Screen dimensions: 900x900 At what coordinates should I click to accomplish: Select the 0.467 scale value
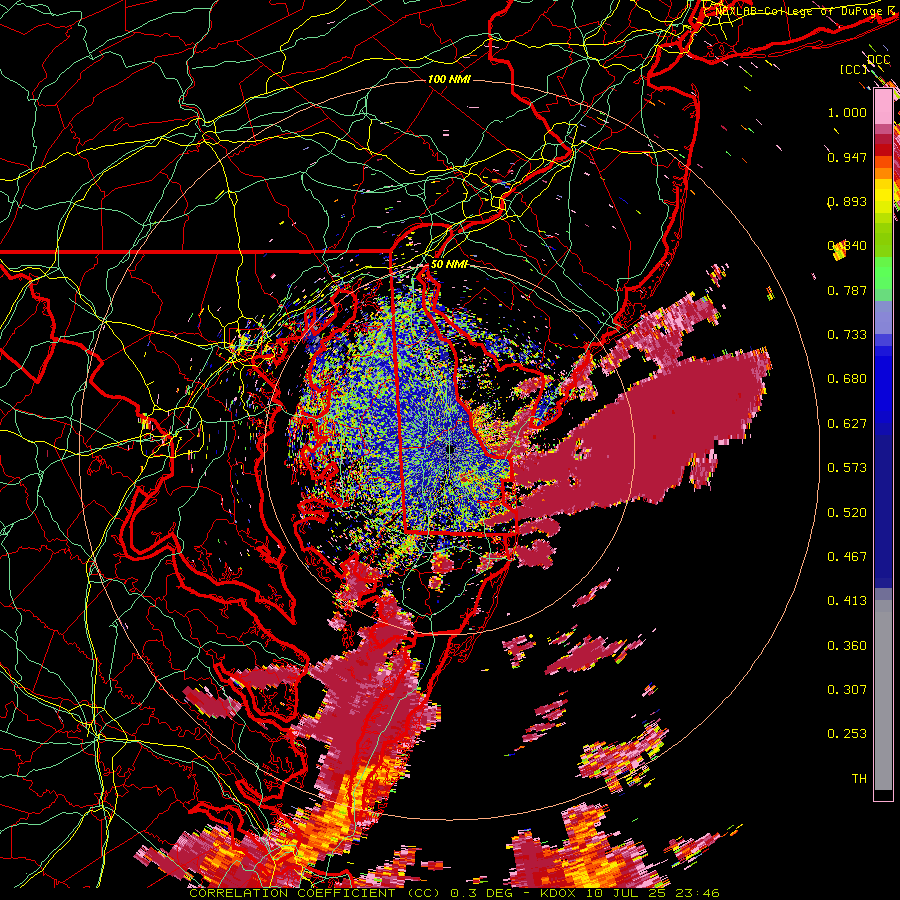847,557
